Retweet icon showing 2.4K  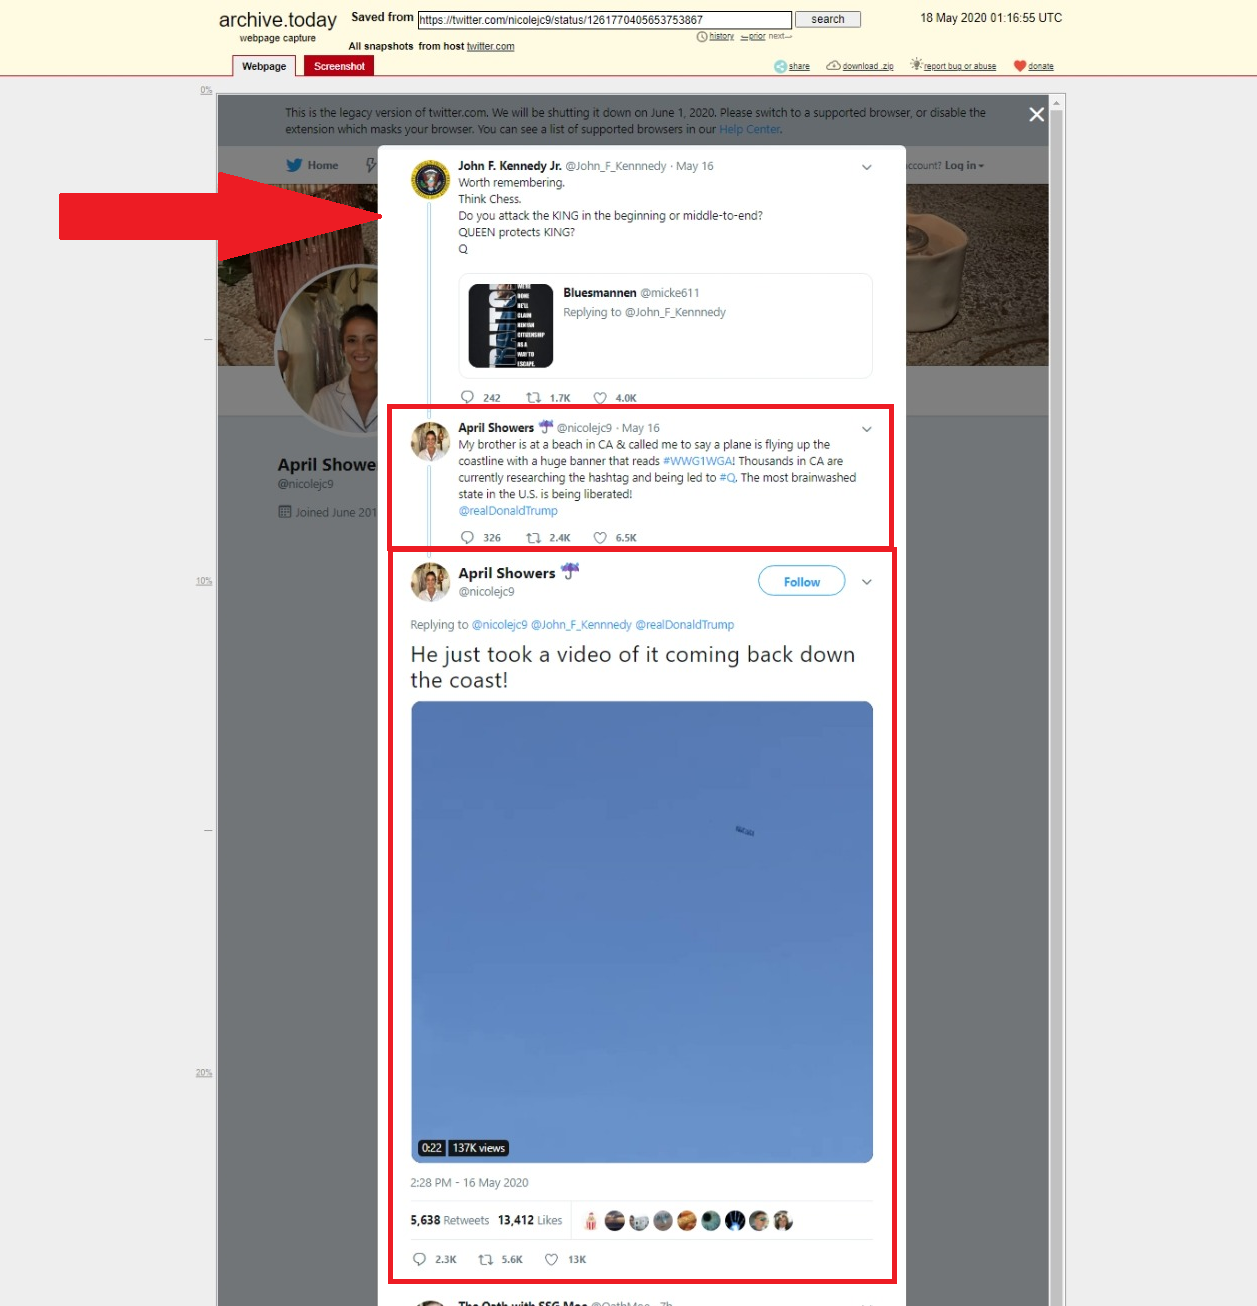coord(534,537)
